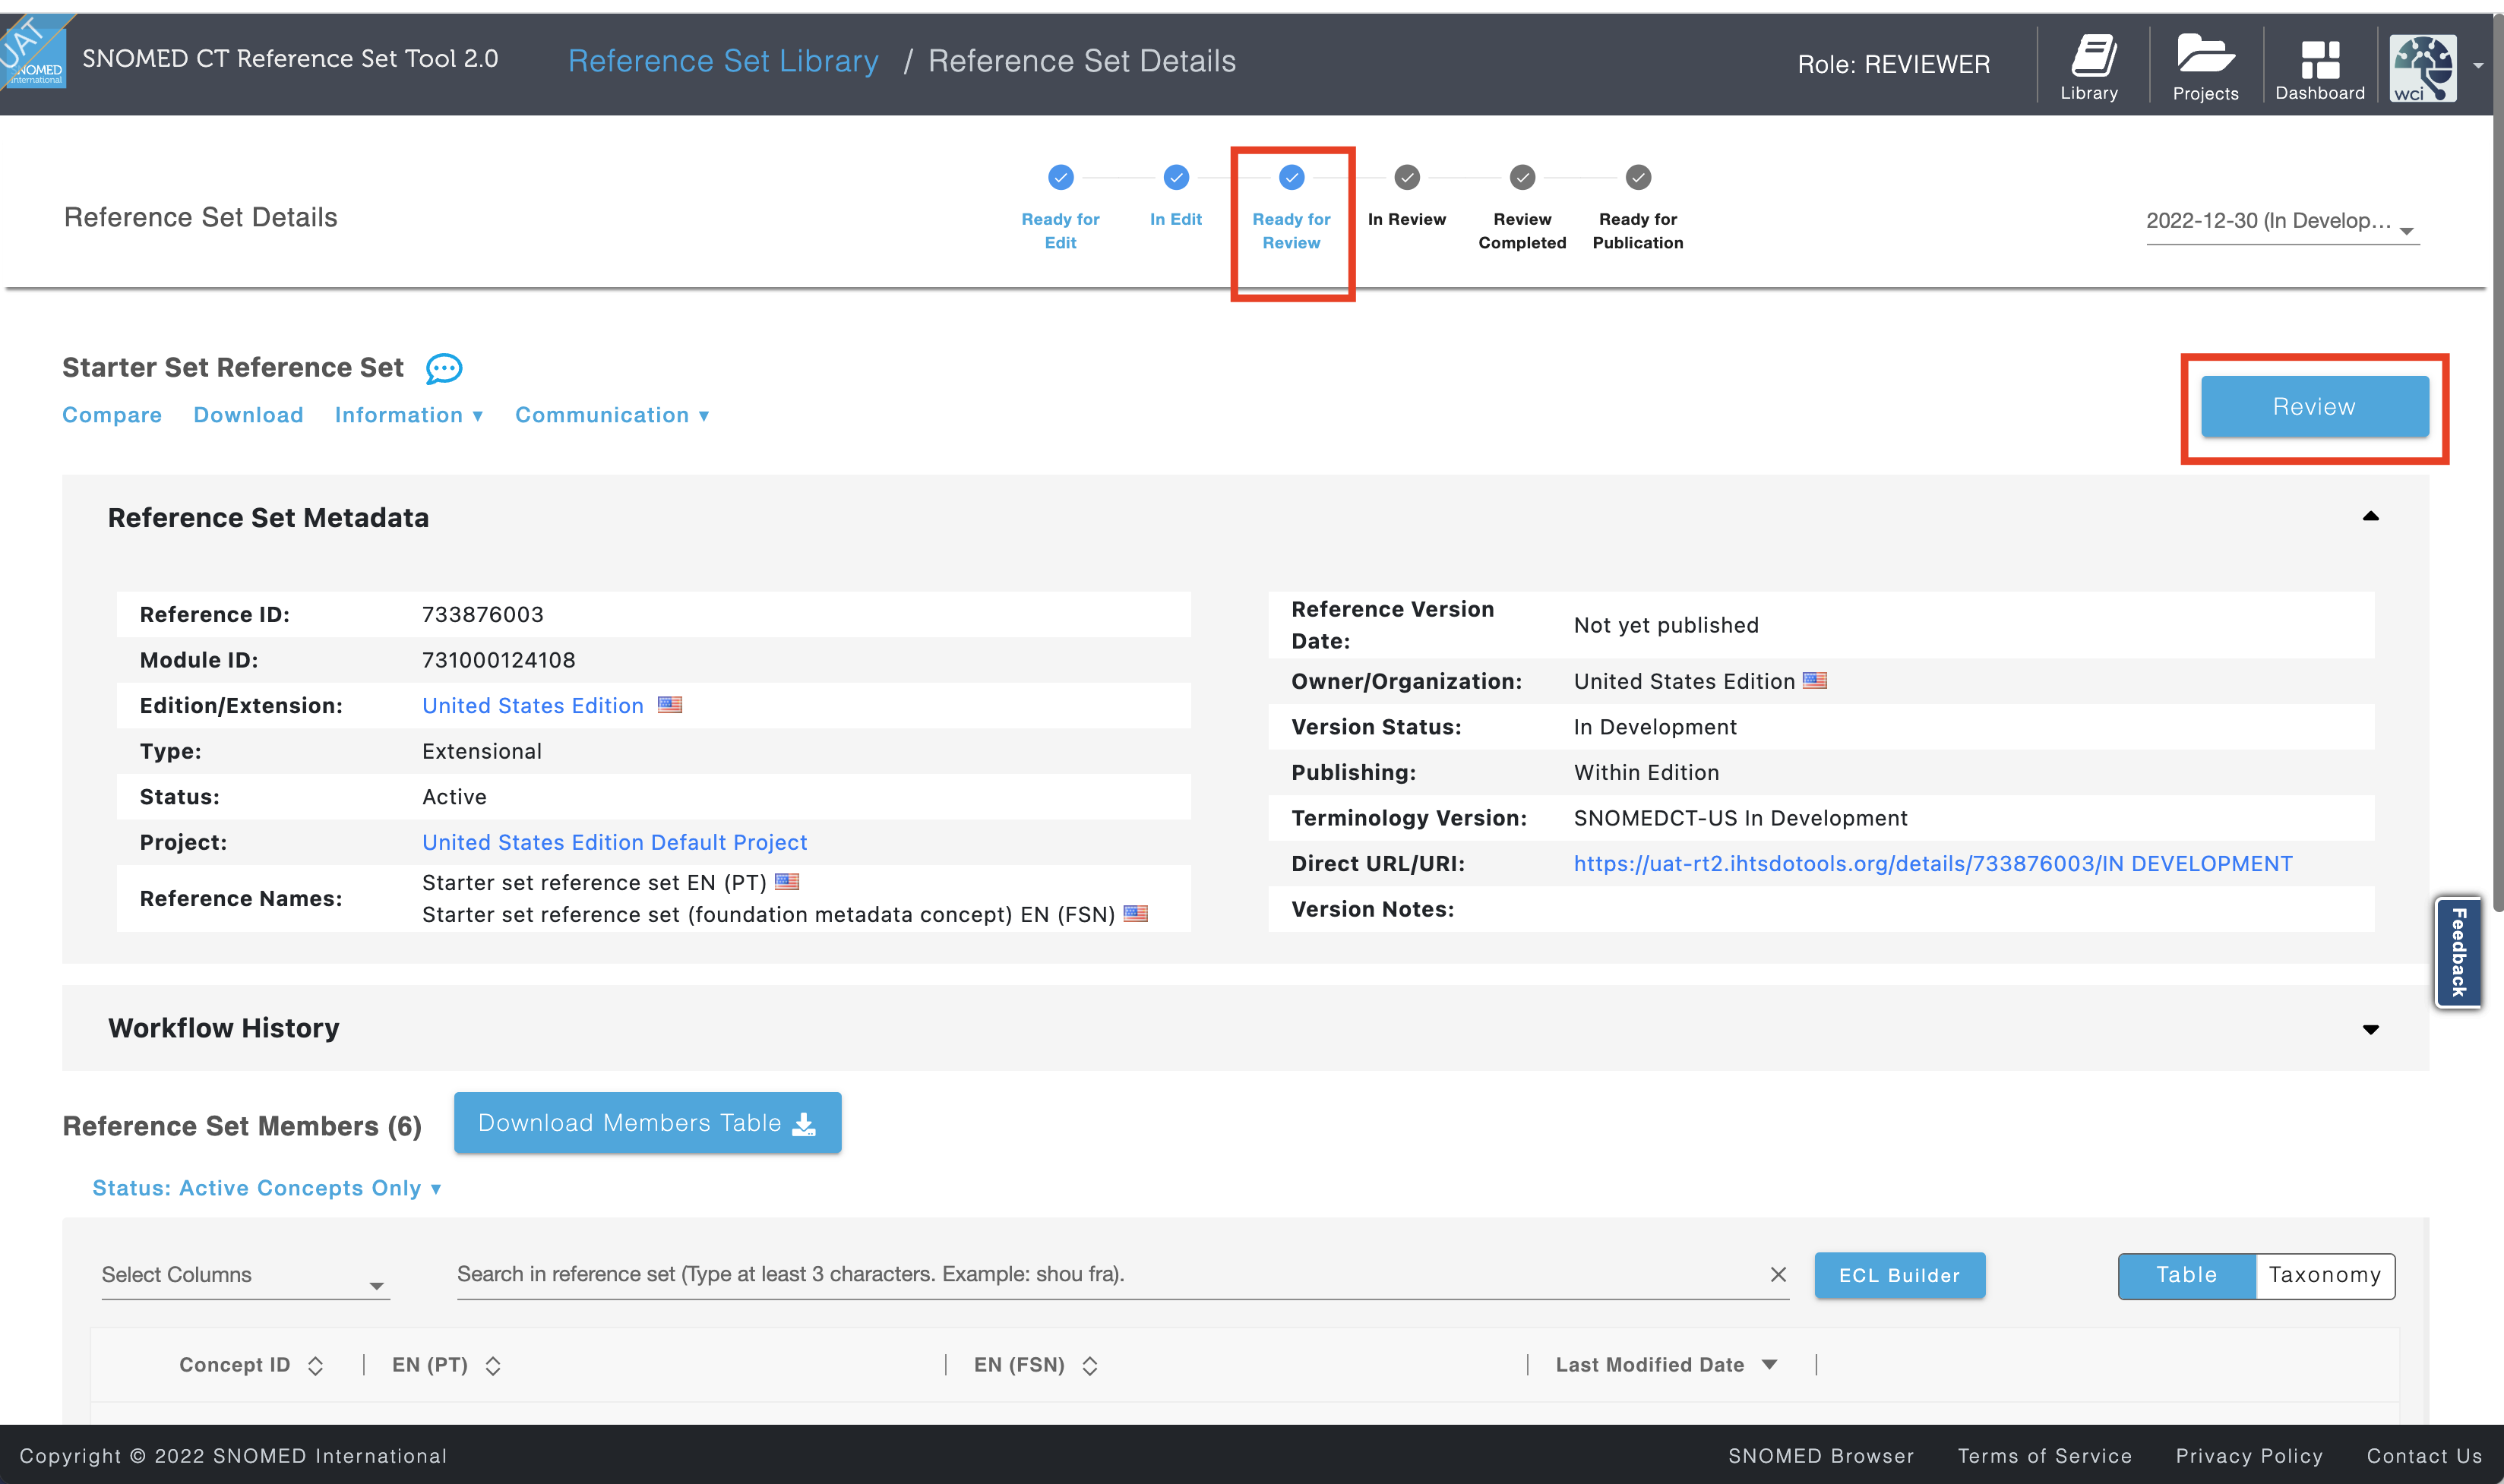Open Terms of Service footer link

(x=2044, y=1456)
